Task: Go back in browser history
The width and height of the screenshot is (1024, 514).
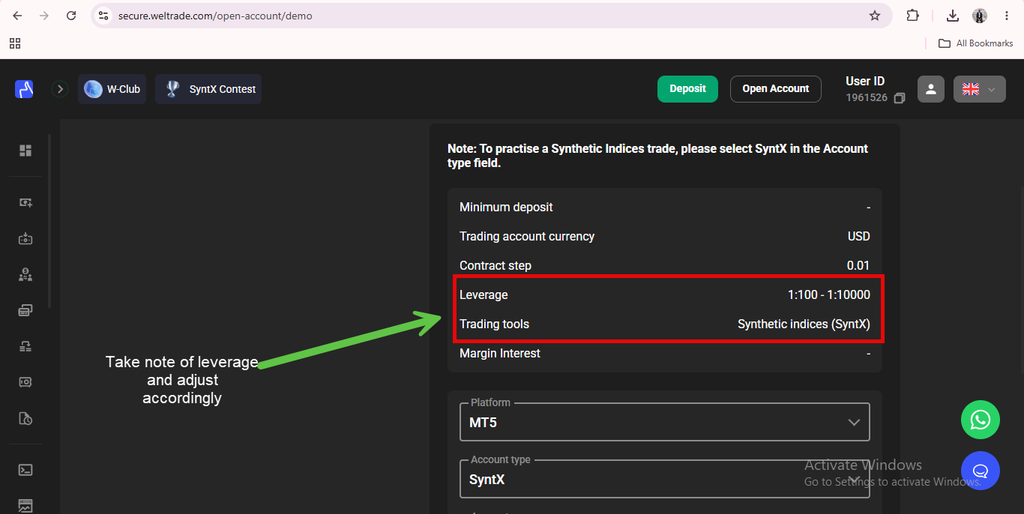Action: (18, 16)
